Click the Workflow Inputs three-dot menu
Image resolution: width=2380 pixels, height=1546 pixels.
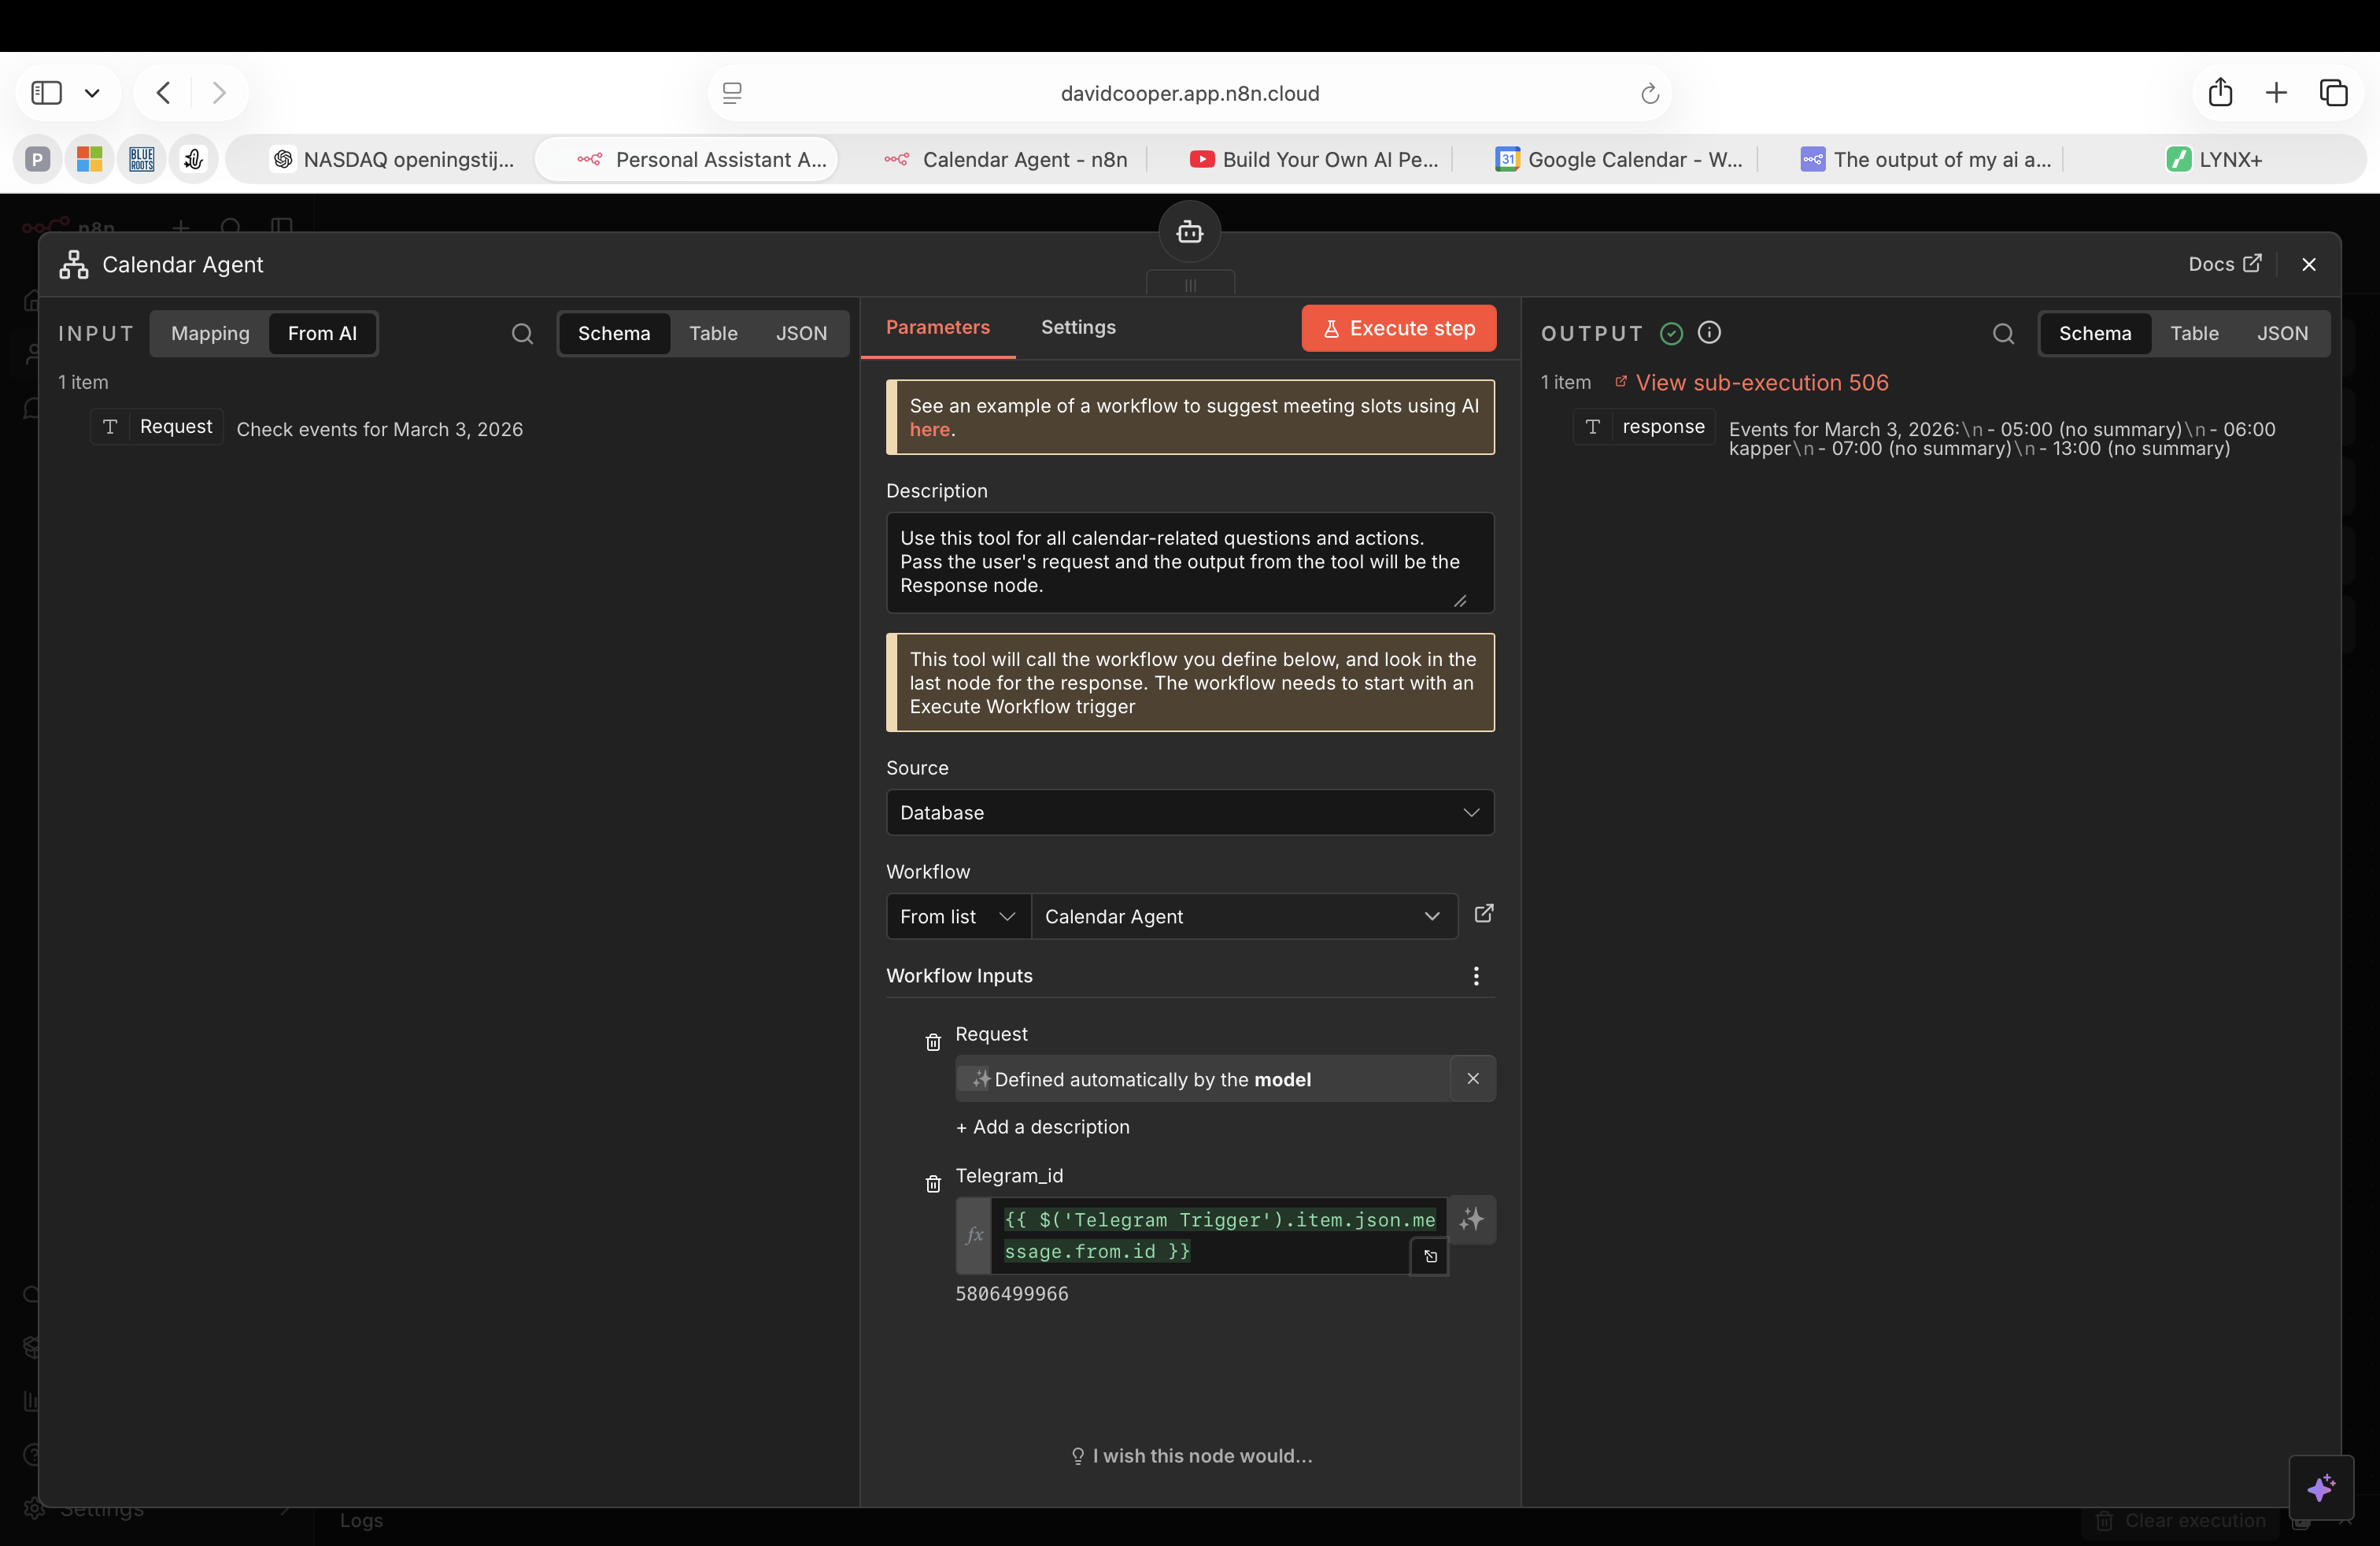pos(1475,976)
